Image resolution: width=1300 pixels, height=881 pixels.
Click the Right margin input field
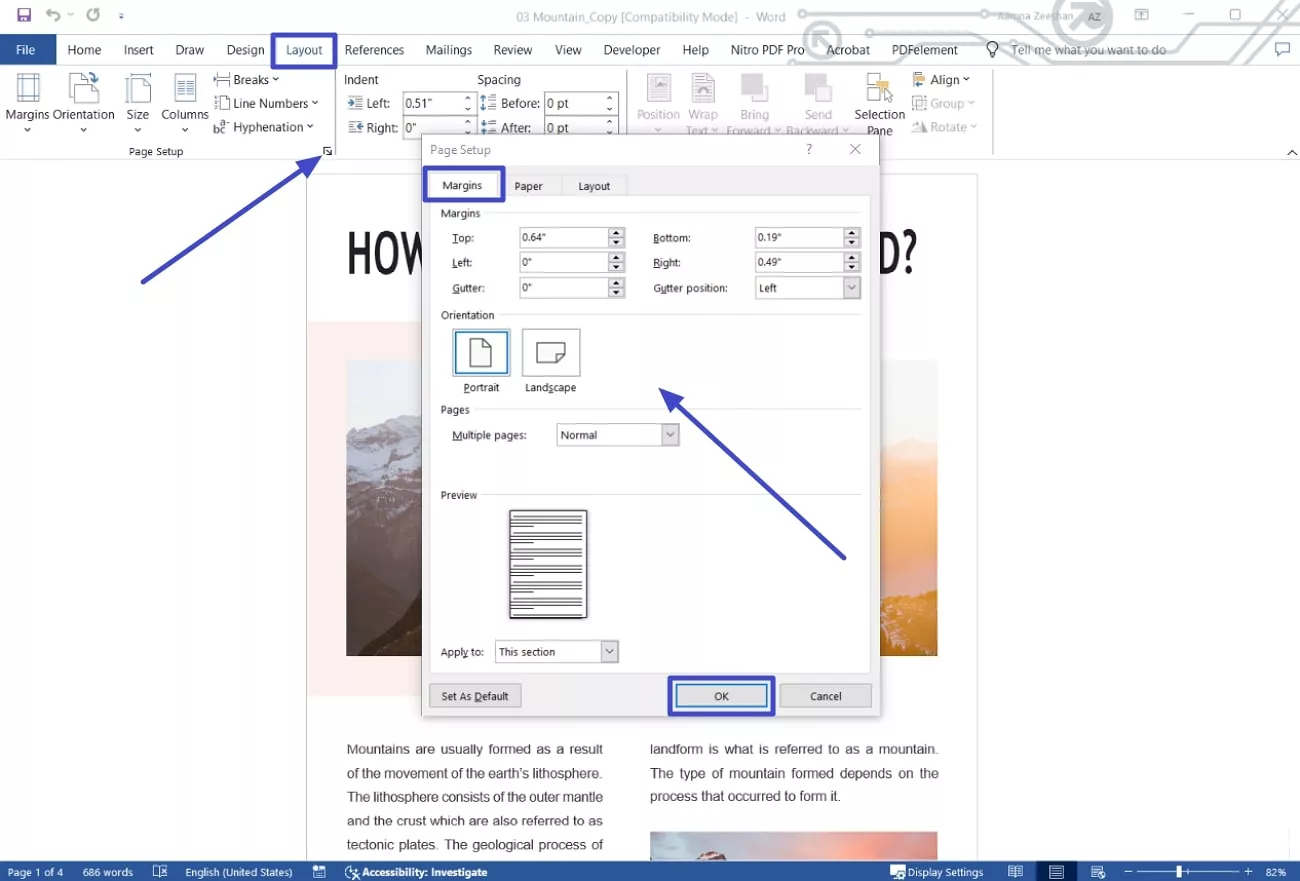point(799,263)
